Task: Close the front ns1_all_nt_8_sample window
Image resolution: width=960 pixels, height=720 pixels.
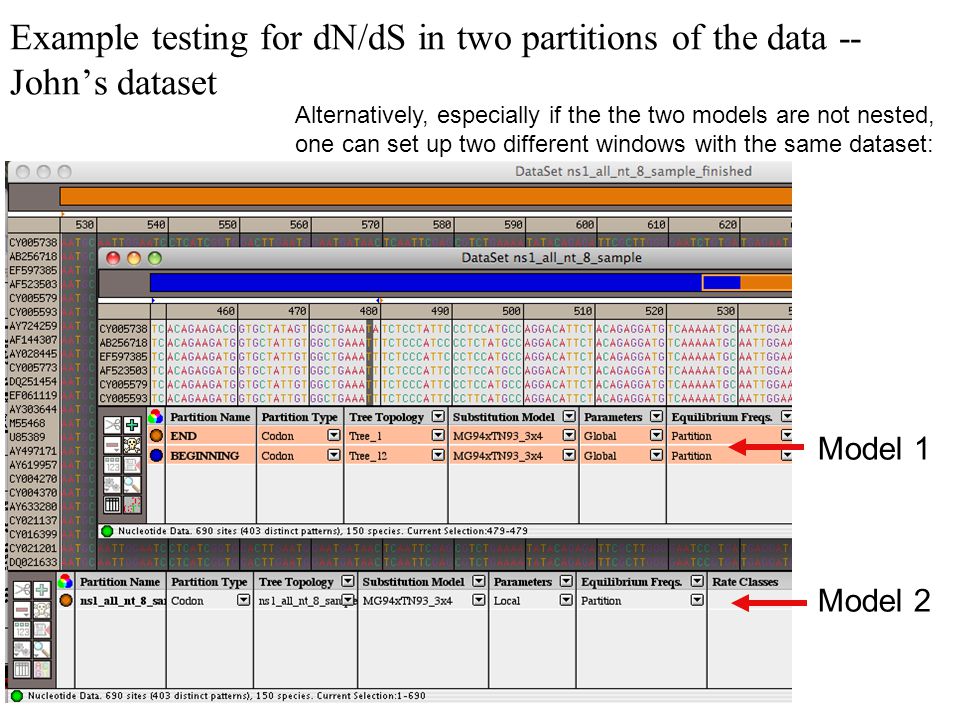Action: point(113,258)
